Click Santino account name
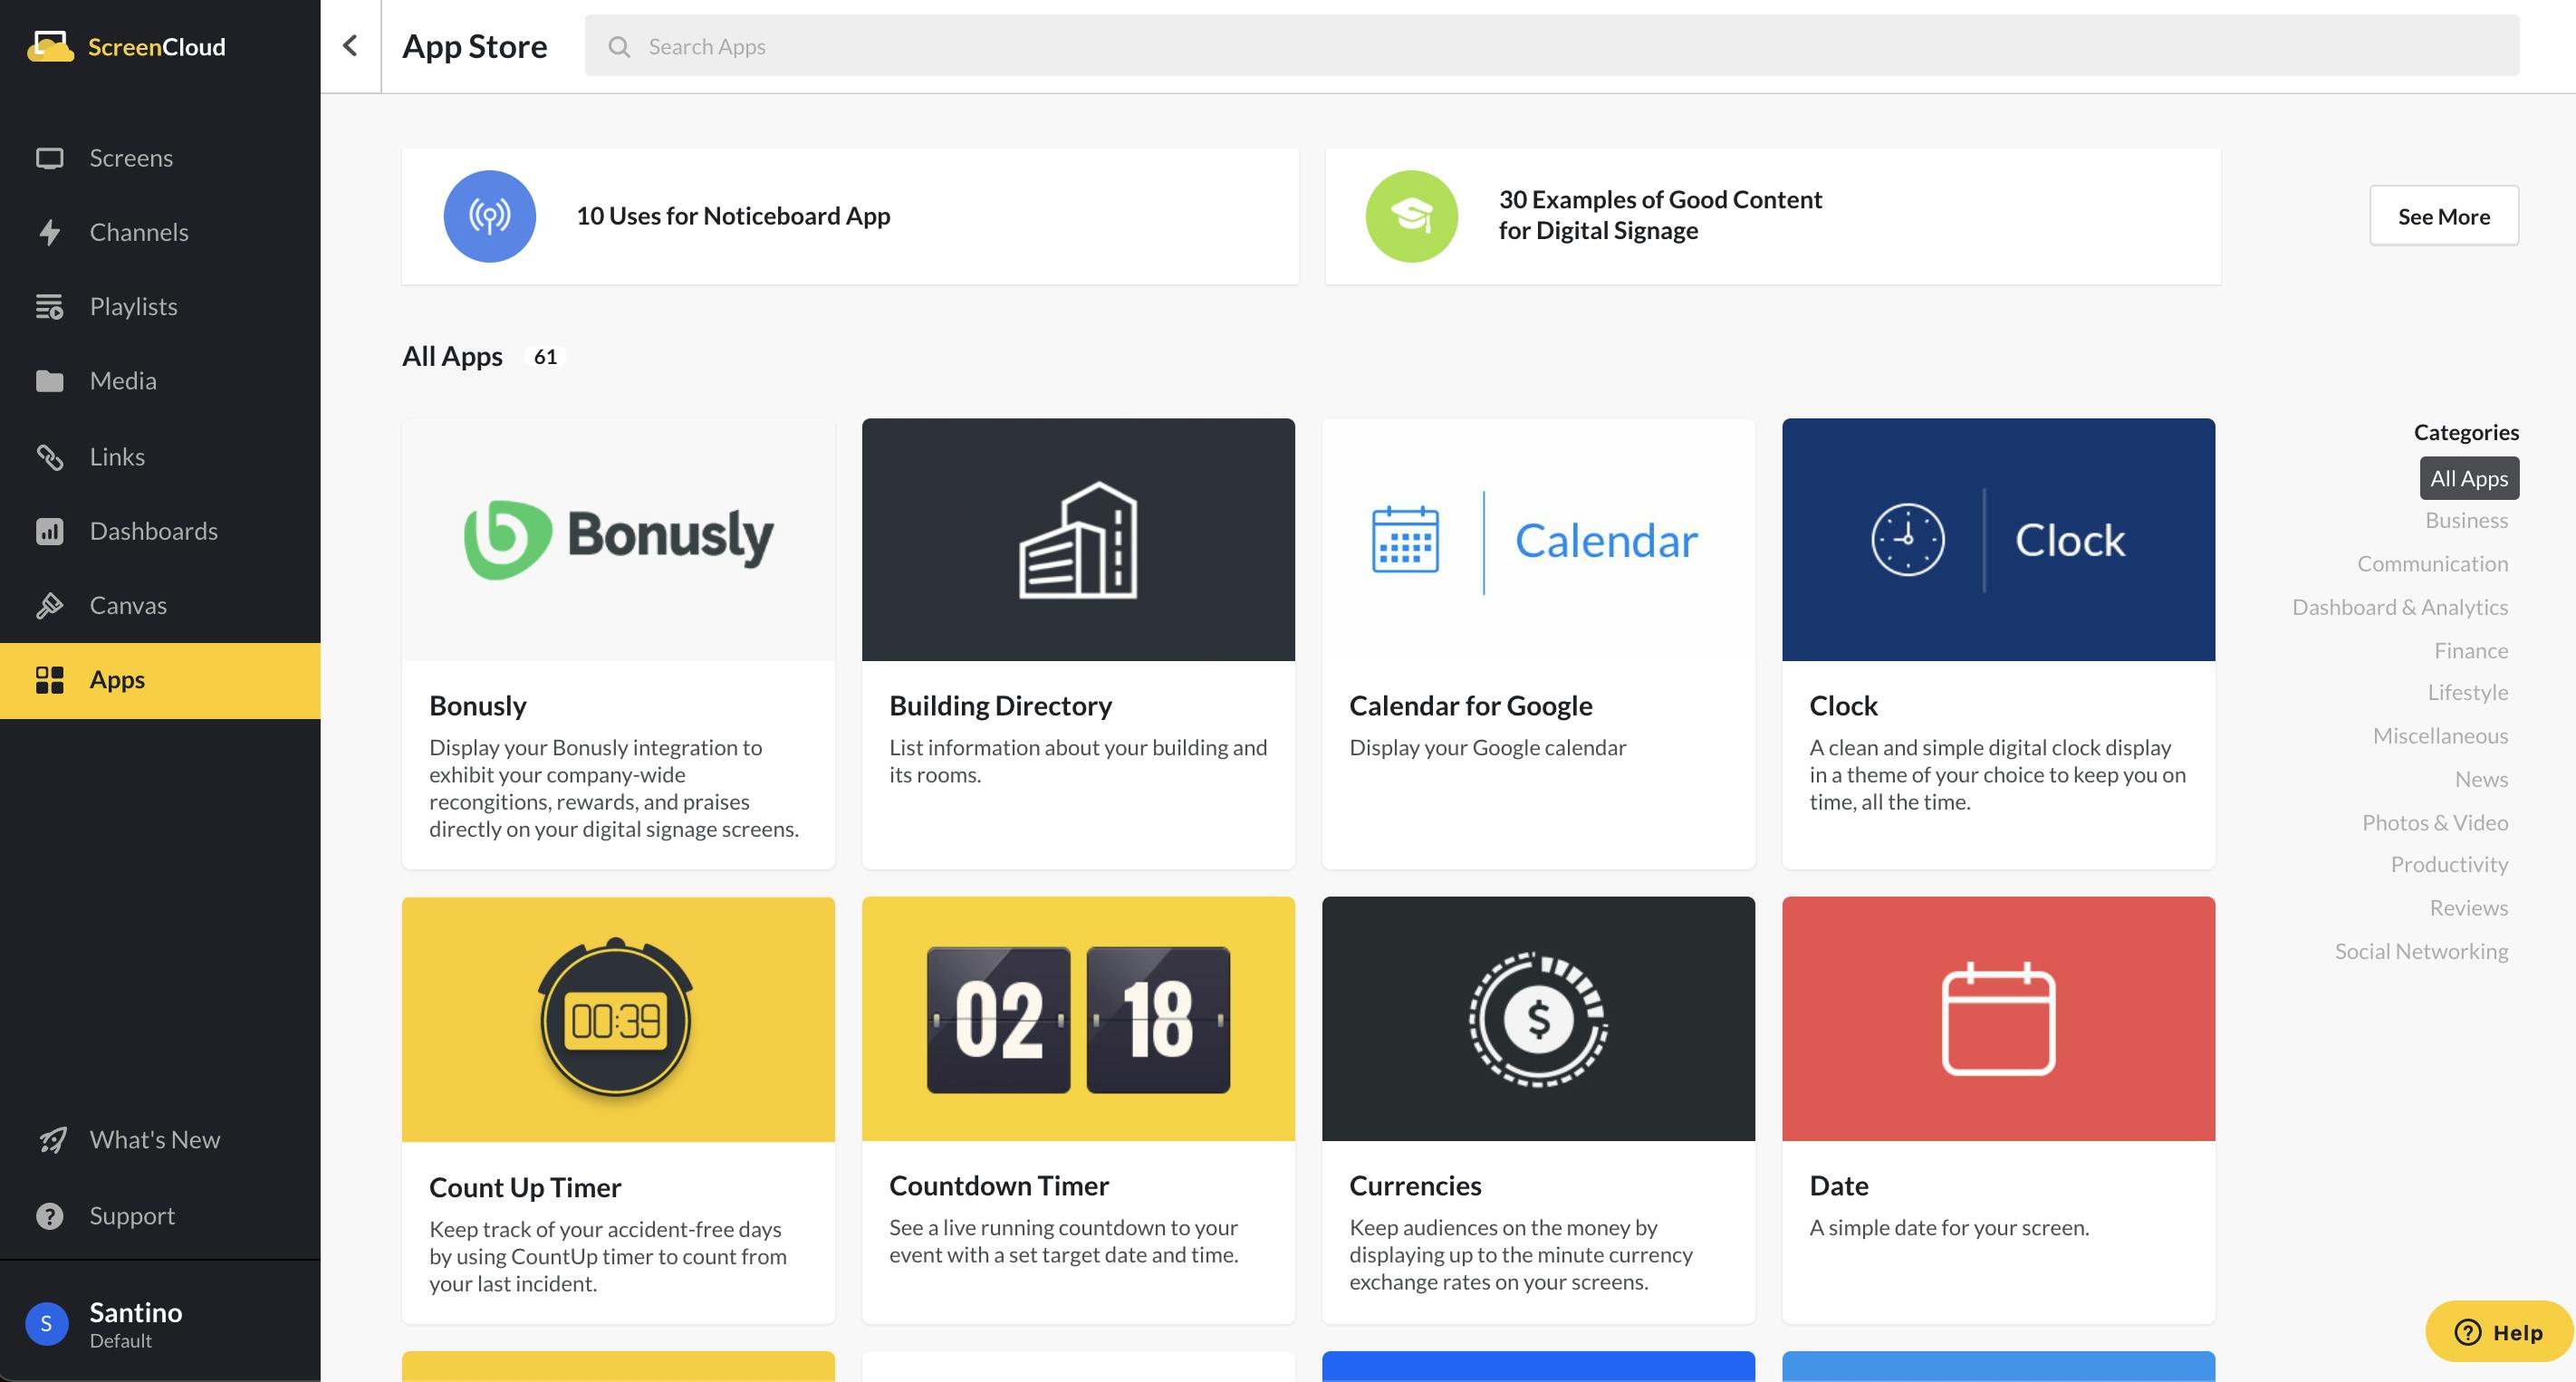The width and height of the screenshot is (2576, 1382). click(136, 1312)
